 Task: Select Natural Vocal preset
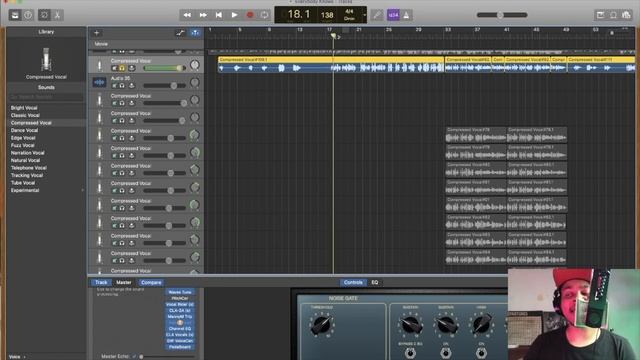coord(25,160)
